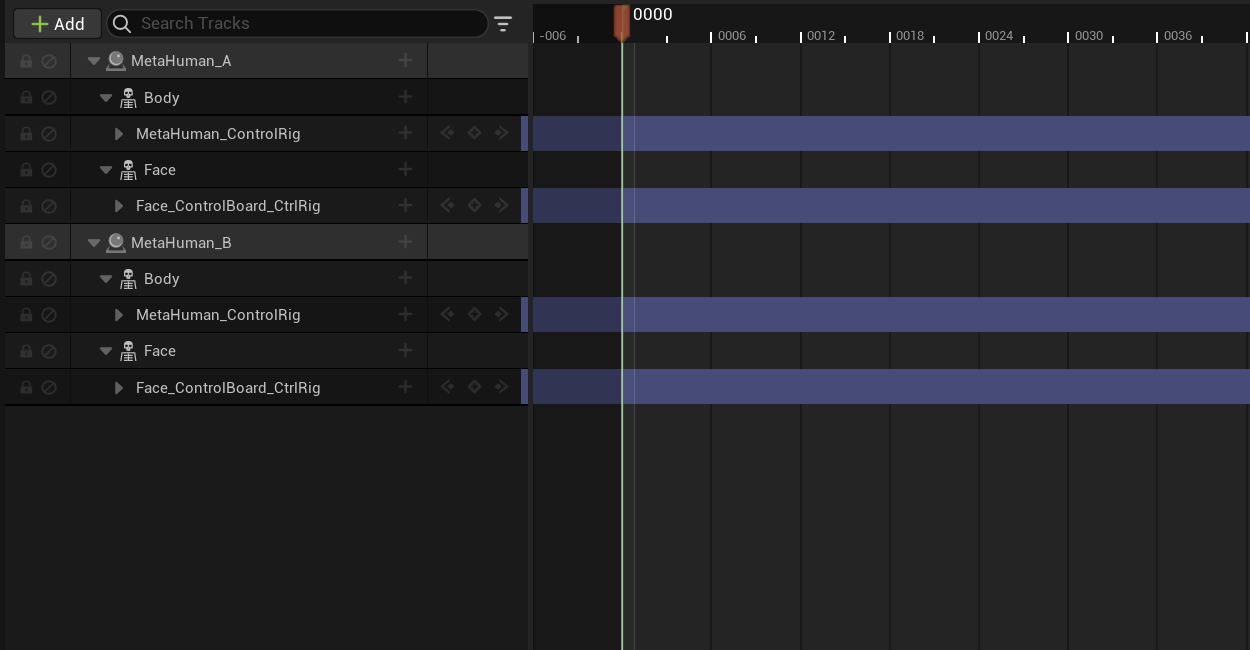The height and width of the screenshot is (650, 1250).
Task: Click the plus icon on MetaHuman_B row
Action: [405, 242]
